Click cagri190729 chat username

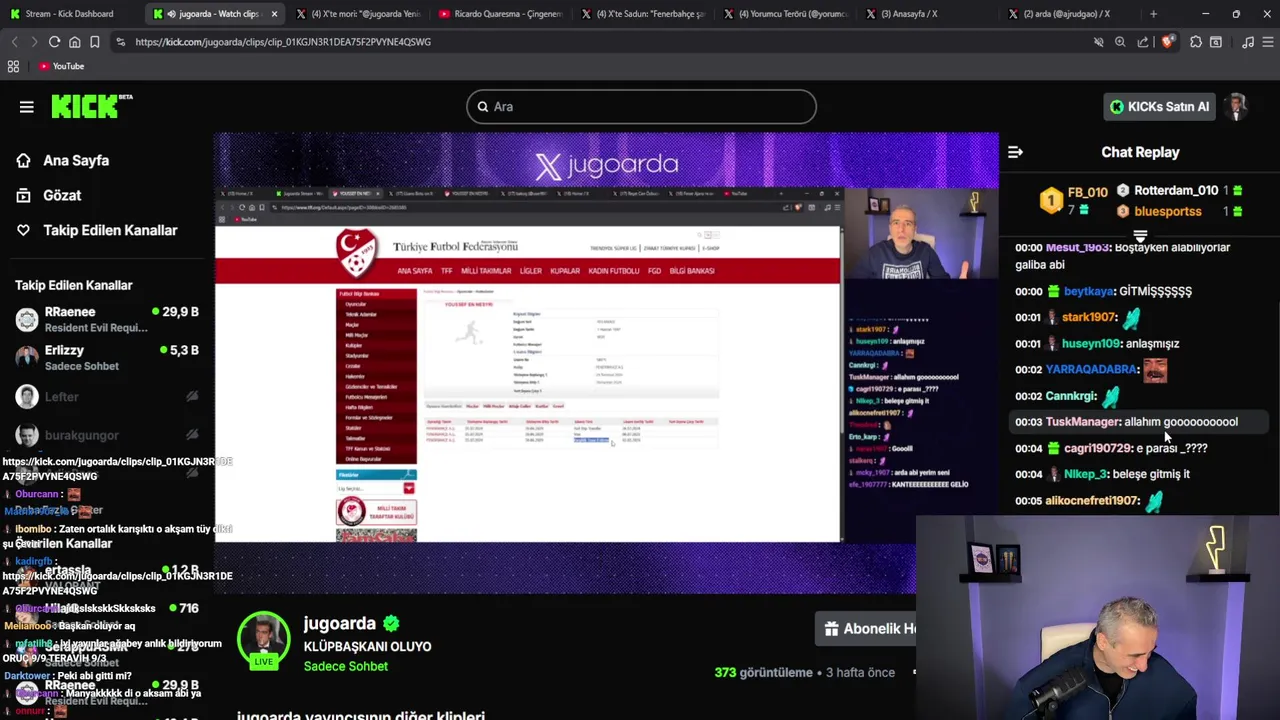[x=1097, y=448]
